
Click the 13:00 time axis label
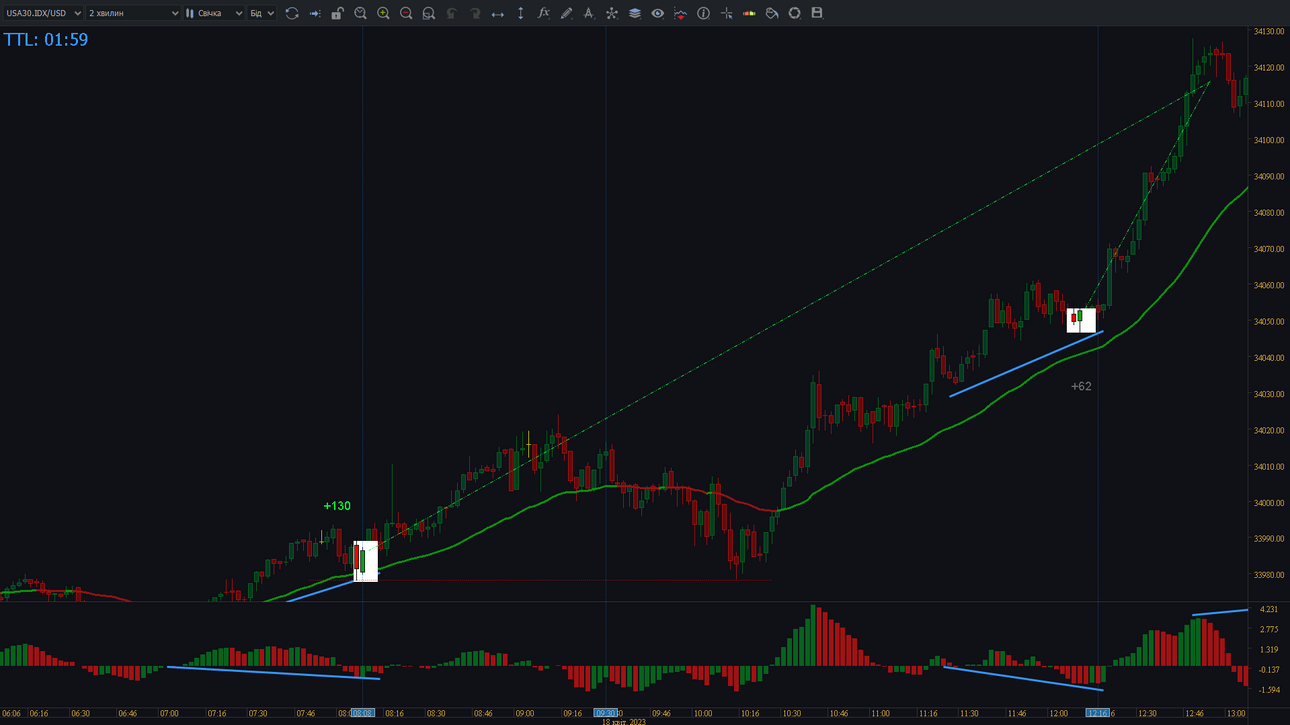click(x=1236, y=713)
